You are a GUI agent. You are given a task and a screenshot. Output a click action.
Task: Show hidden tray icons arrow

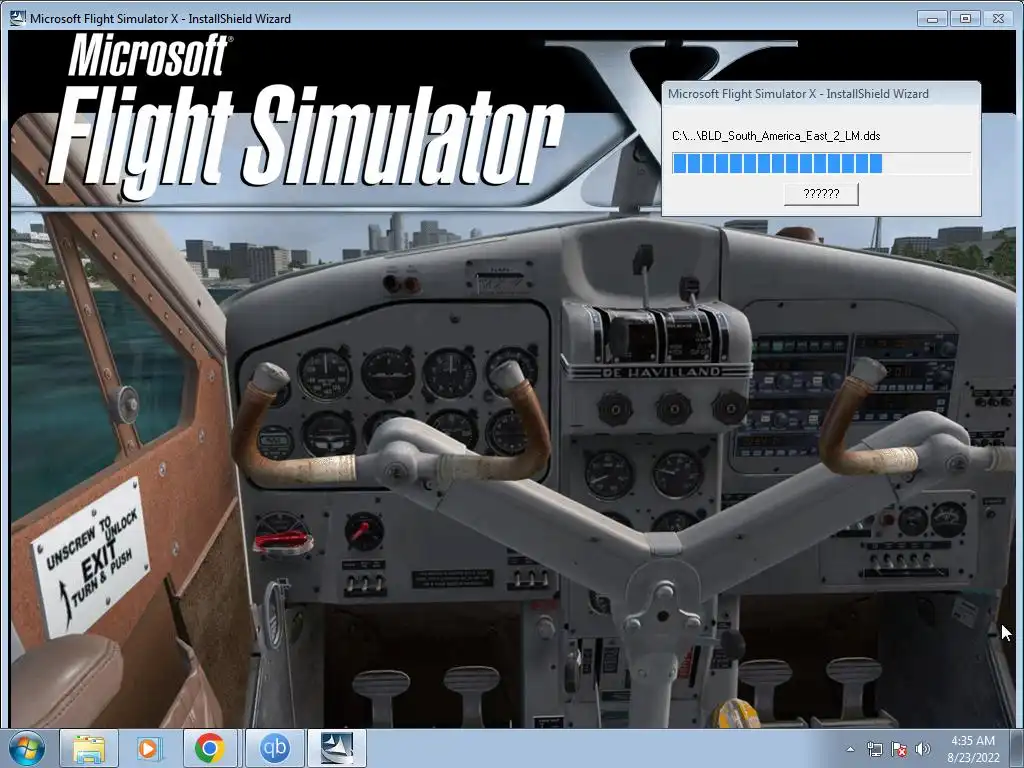point(850,749)
